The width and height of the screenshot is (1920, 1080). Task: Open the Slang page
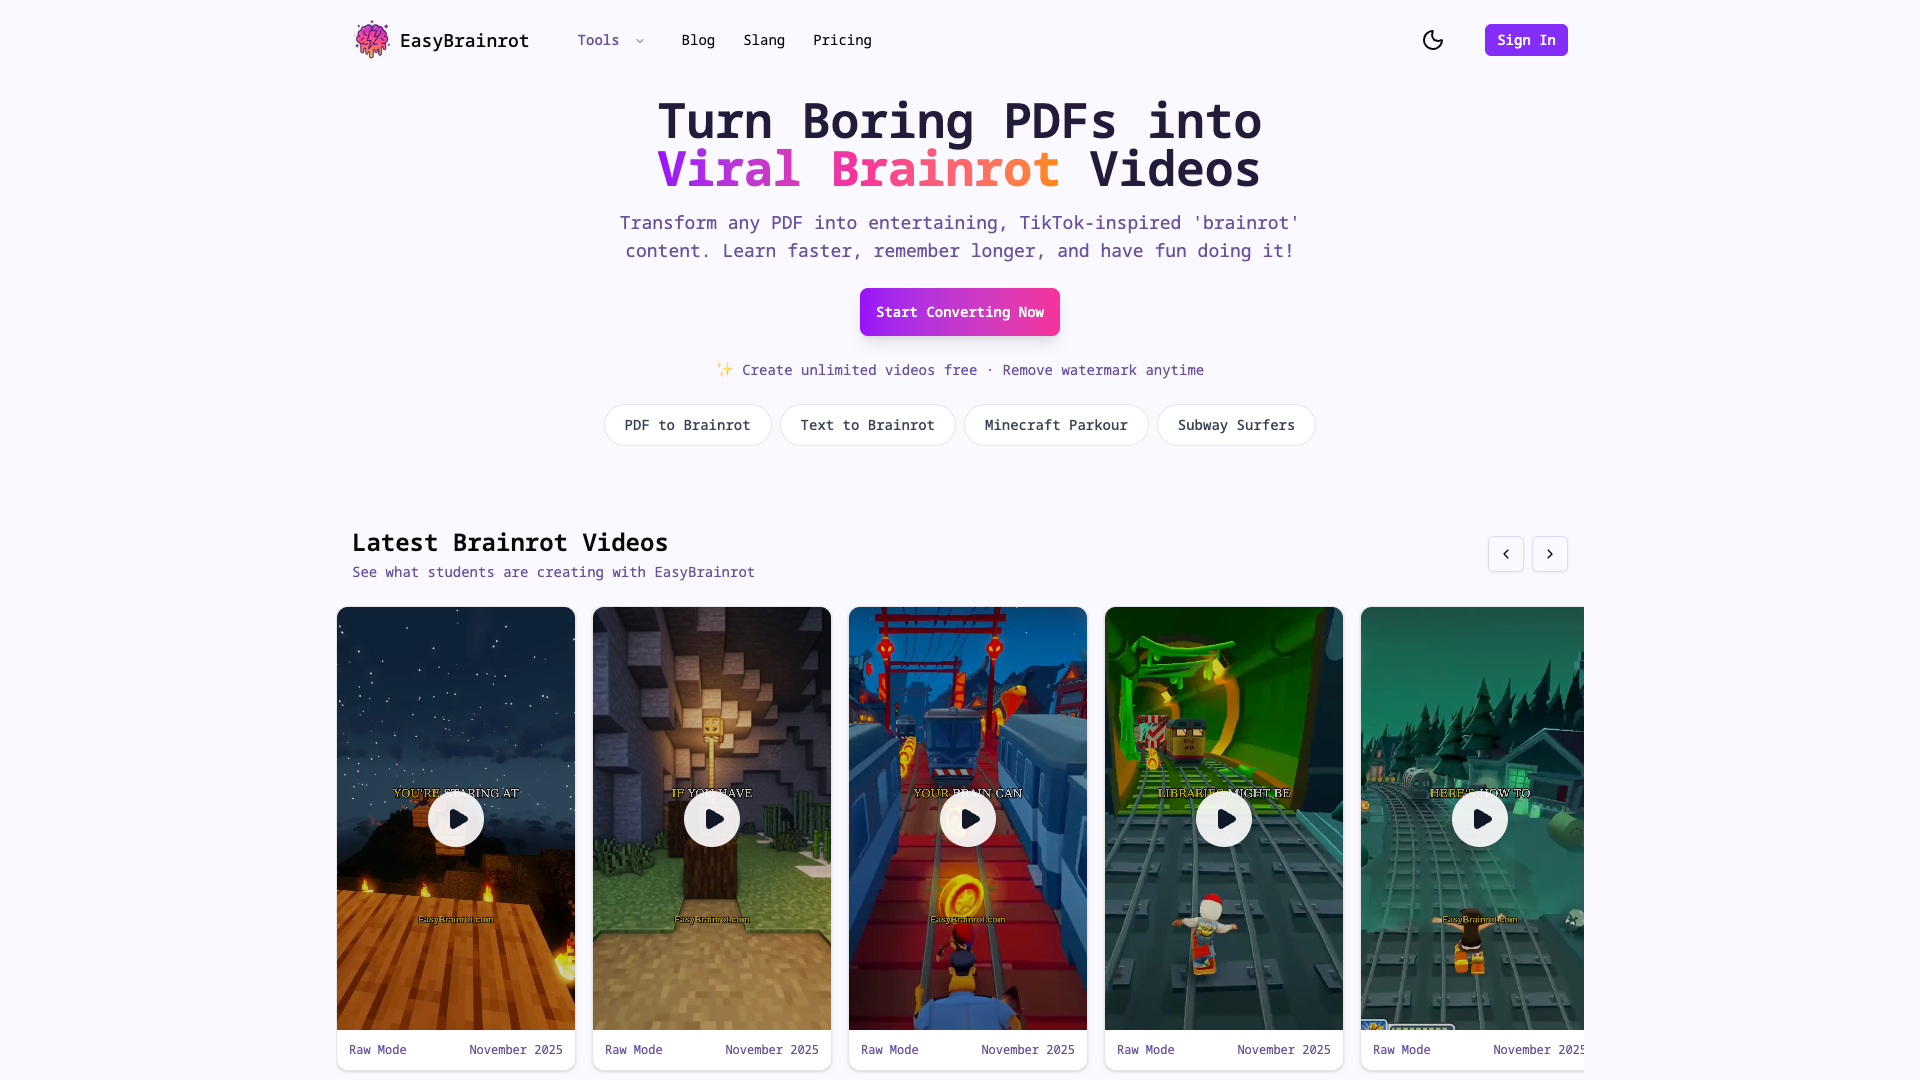(764, 40)
